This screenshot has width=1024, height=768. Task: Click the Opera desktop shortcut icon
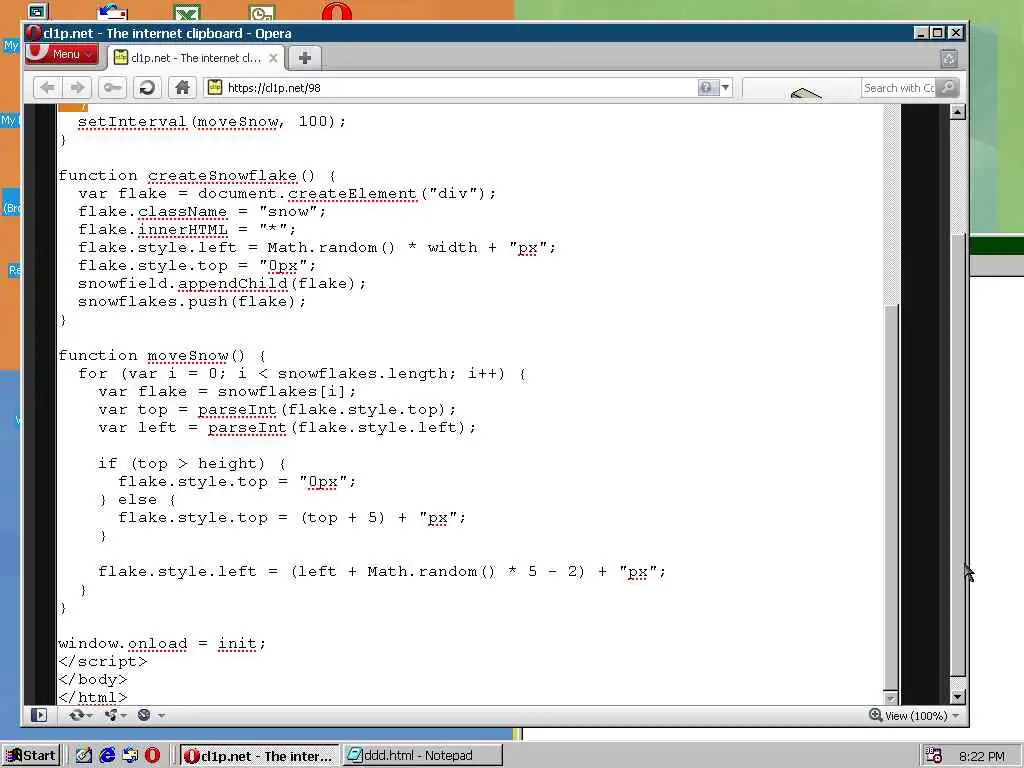[336, 11]
